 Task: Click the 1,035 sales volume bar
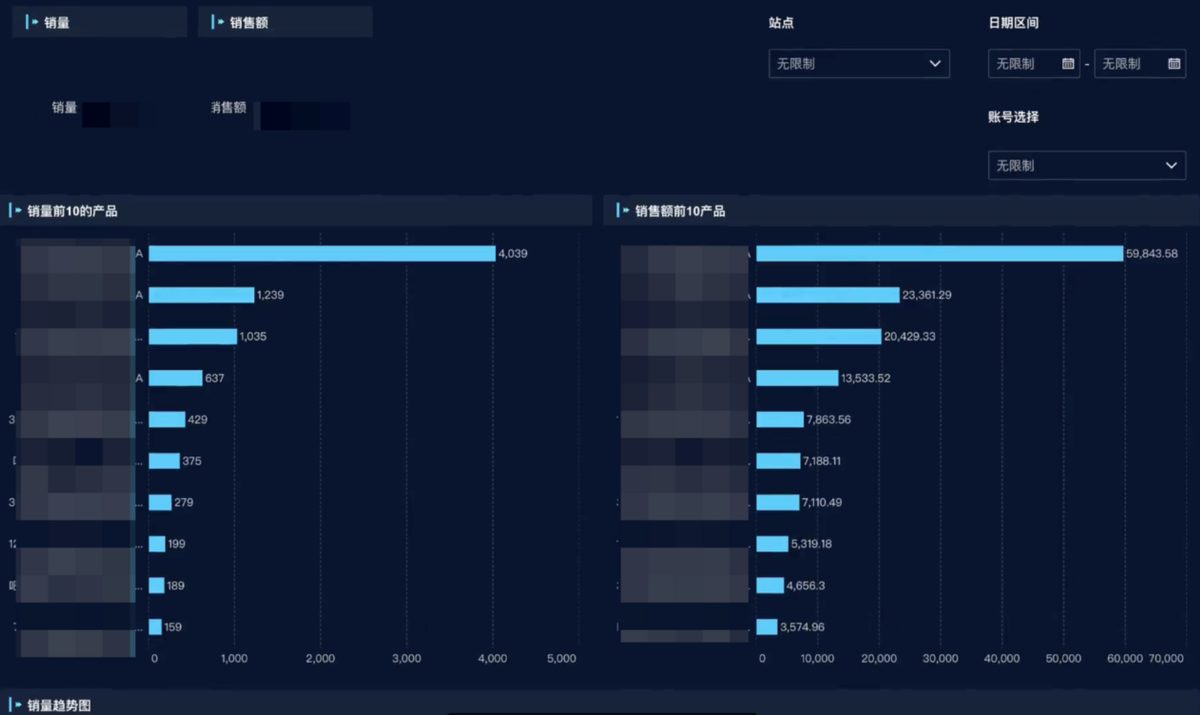click(x=193, y=337)
